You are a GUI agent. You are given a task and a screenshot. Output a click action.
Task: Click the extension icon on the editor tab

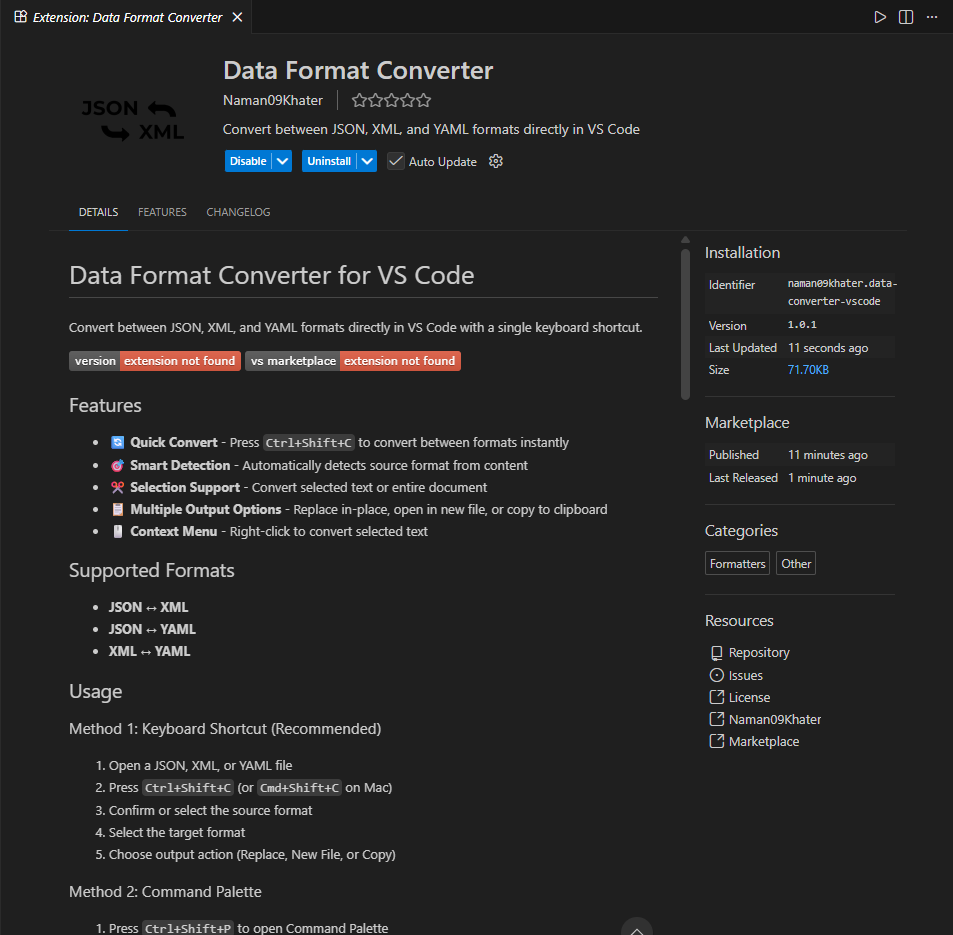(20, 17)
